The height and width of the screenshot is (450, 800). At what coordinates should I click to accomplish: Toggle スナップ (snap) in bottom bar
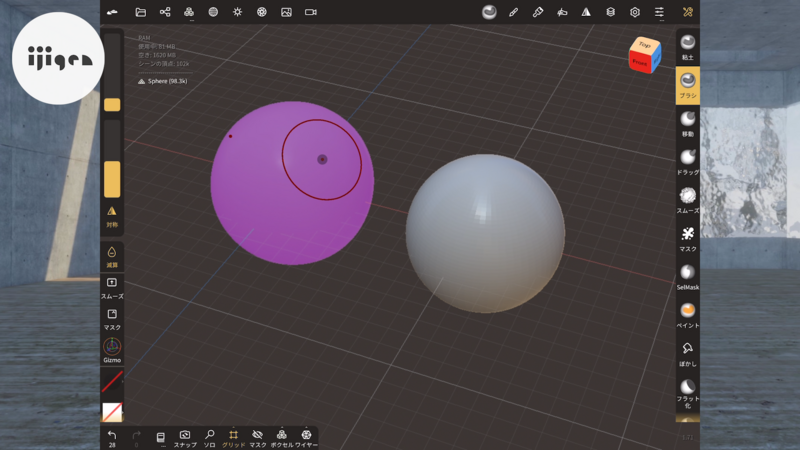pyautogui.click(x=185, y=438)
